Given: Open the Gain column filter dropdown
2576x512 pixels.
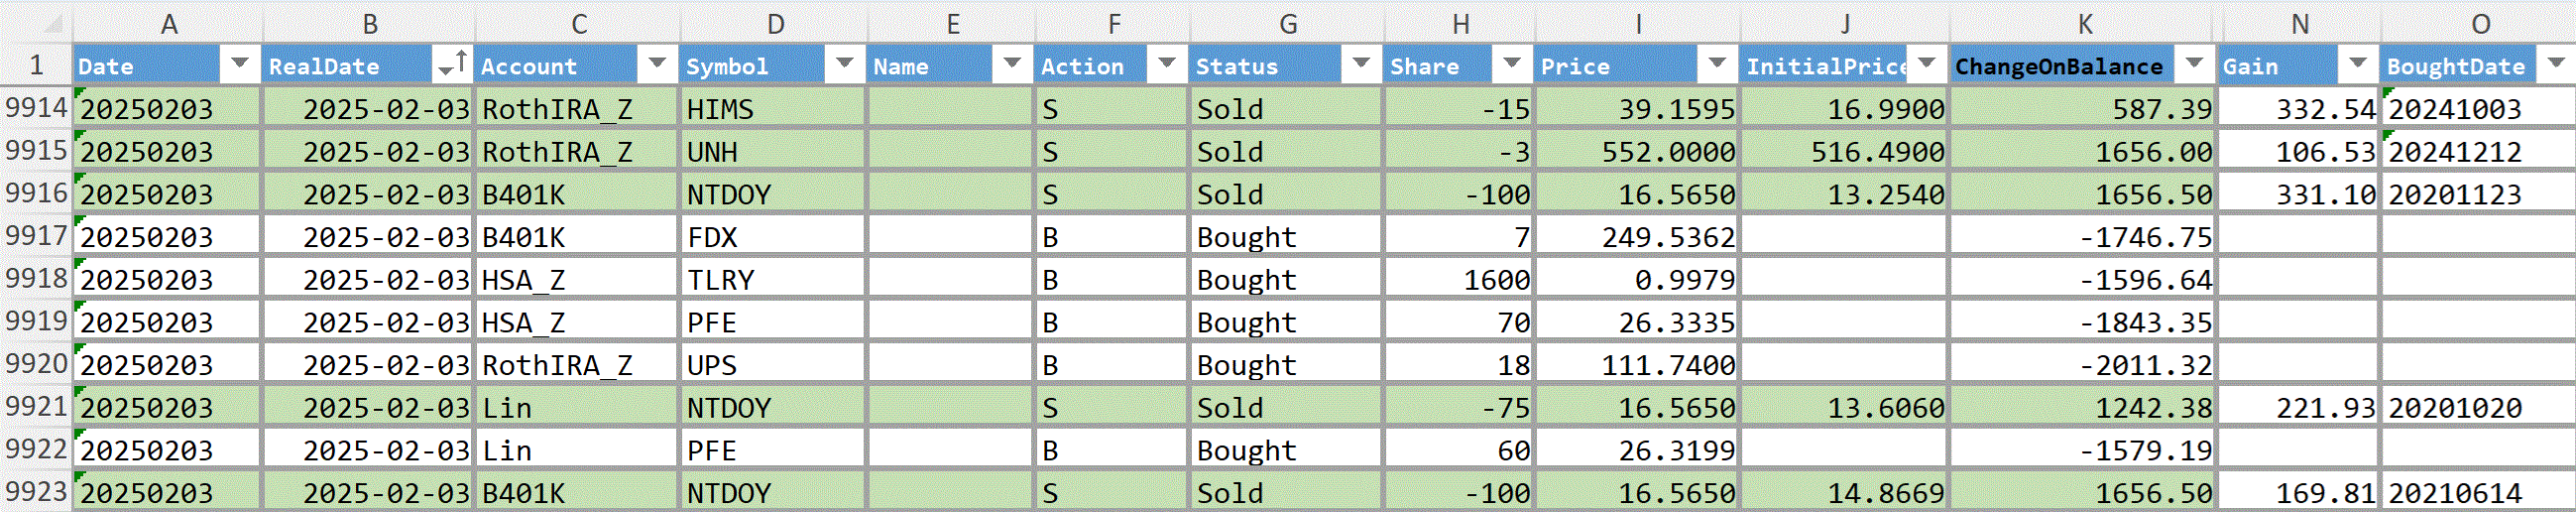Looking at the screenshot, I should click(2358, 64).
